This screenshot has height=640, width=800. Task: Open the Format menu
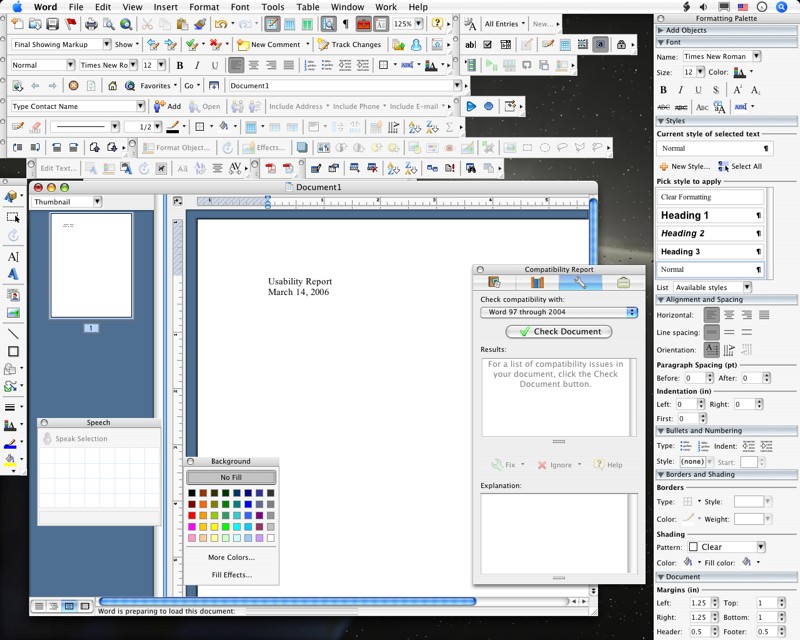[x=204, y=6]
